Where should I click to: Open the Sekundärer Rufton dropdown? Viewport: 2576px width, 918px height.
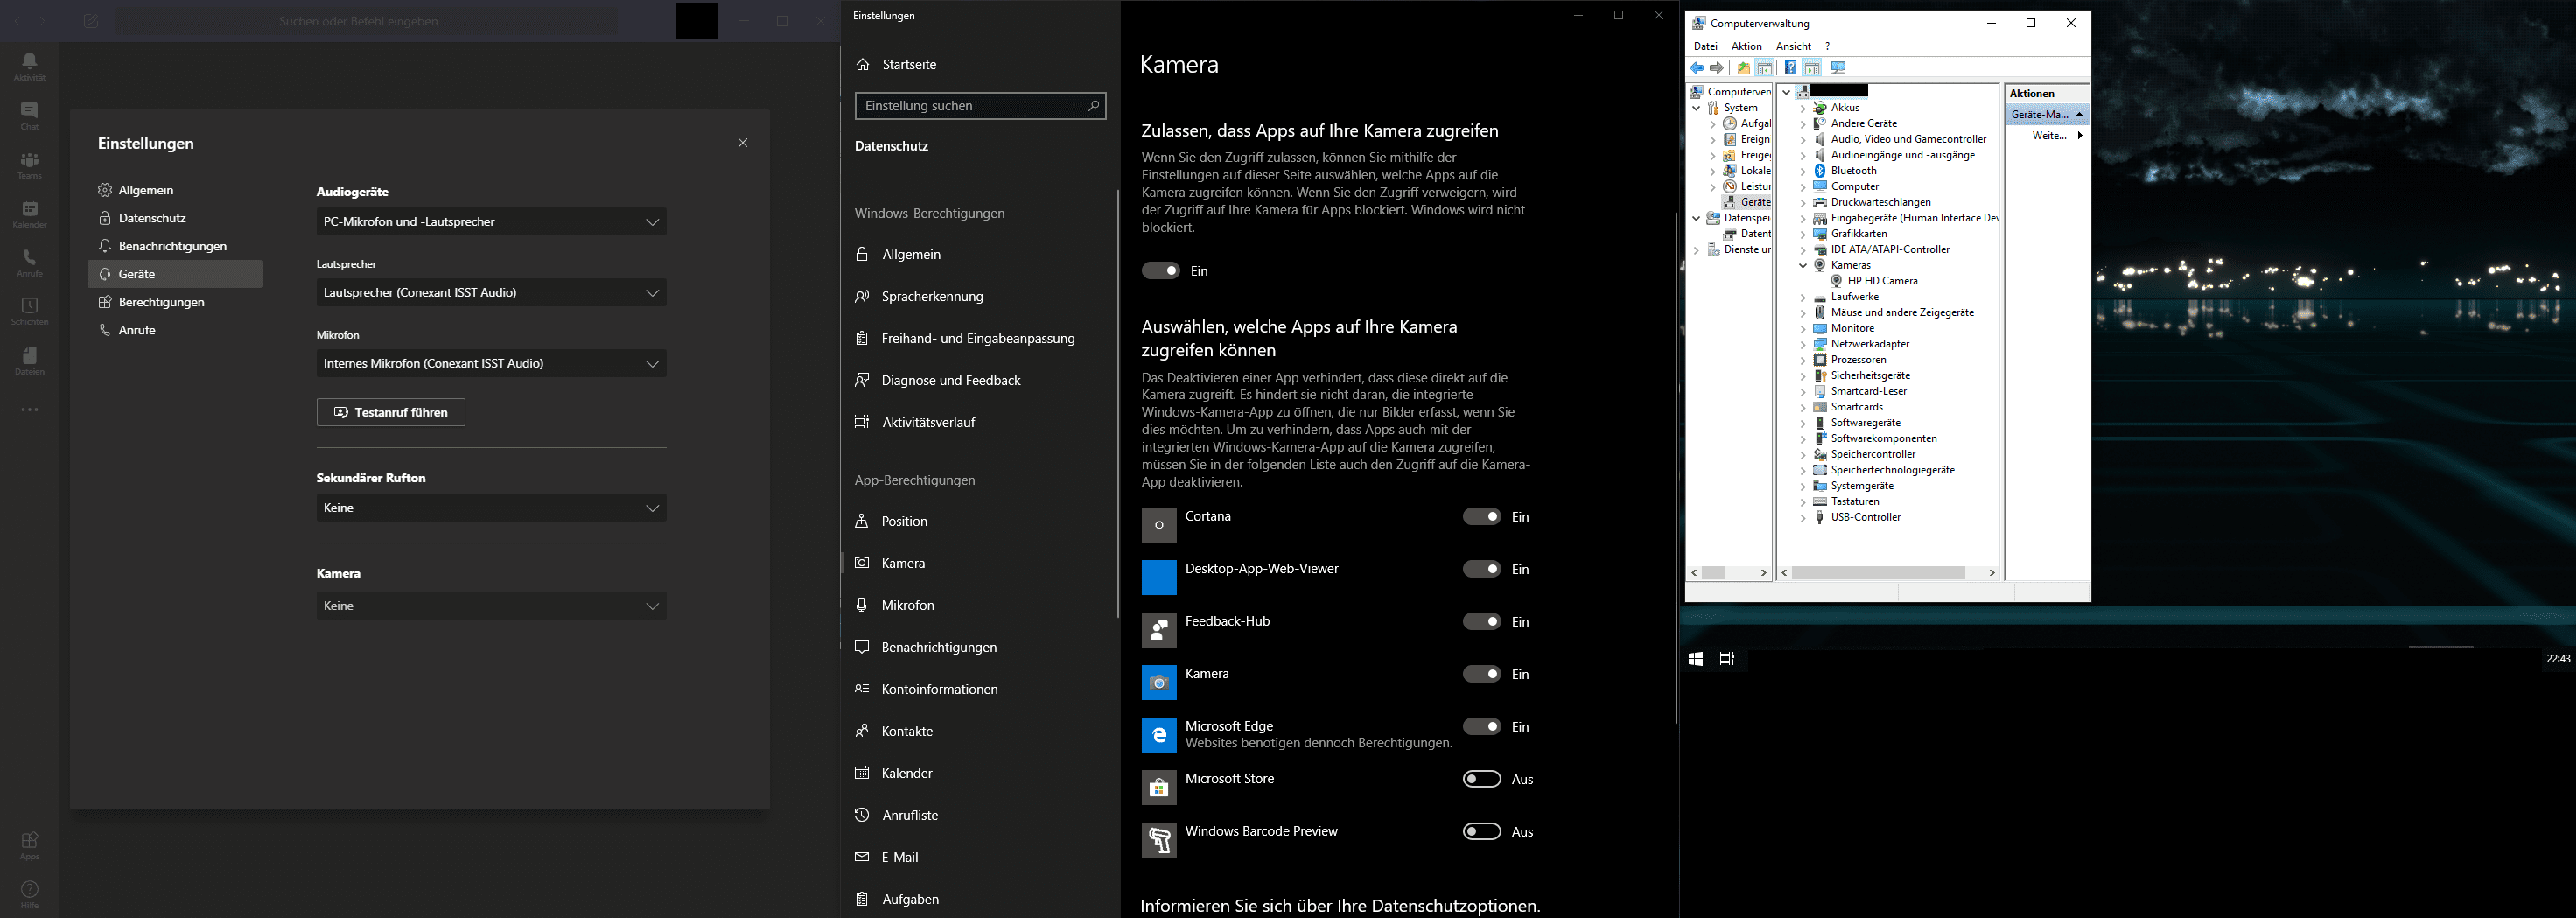coord(491,508)
